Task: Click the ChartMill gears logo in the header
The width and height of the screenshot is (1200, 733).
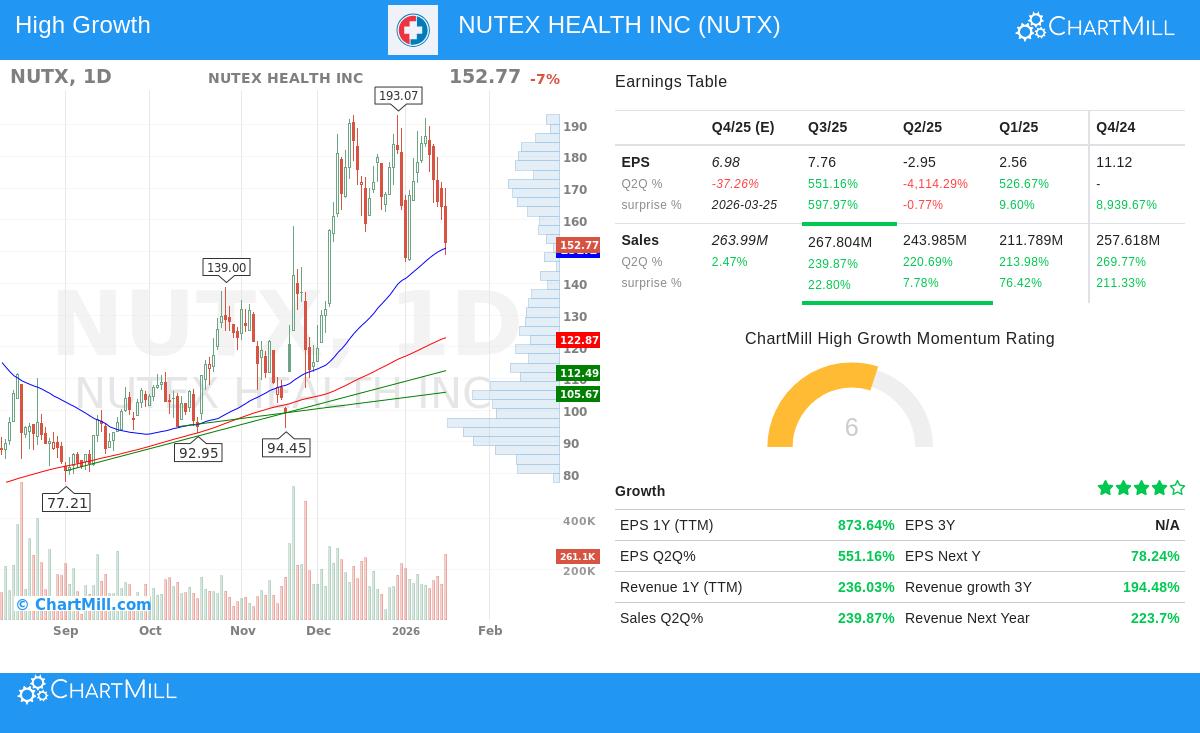Action: tap(1030, 26)
